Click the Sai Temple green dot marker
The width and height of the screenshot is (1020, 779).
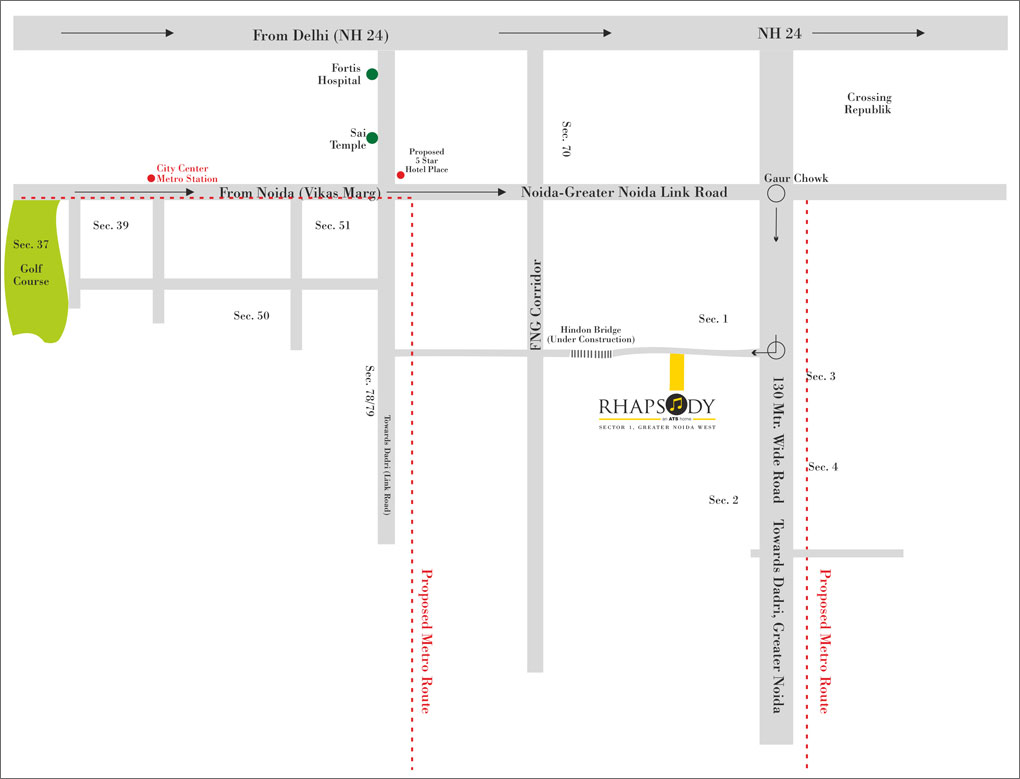(x=372, y=138)
